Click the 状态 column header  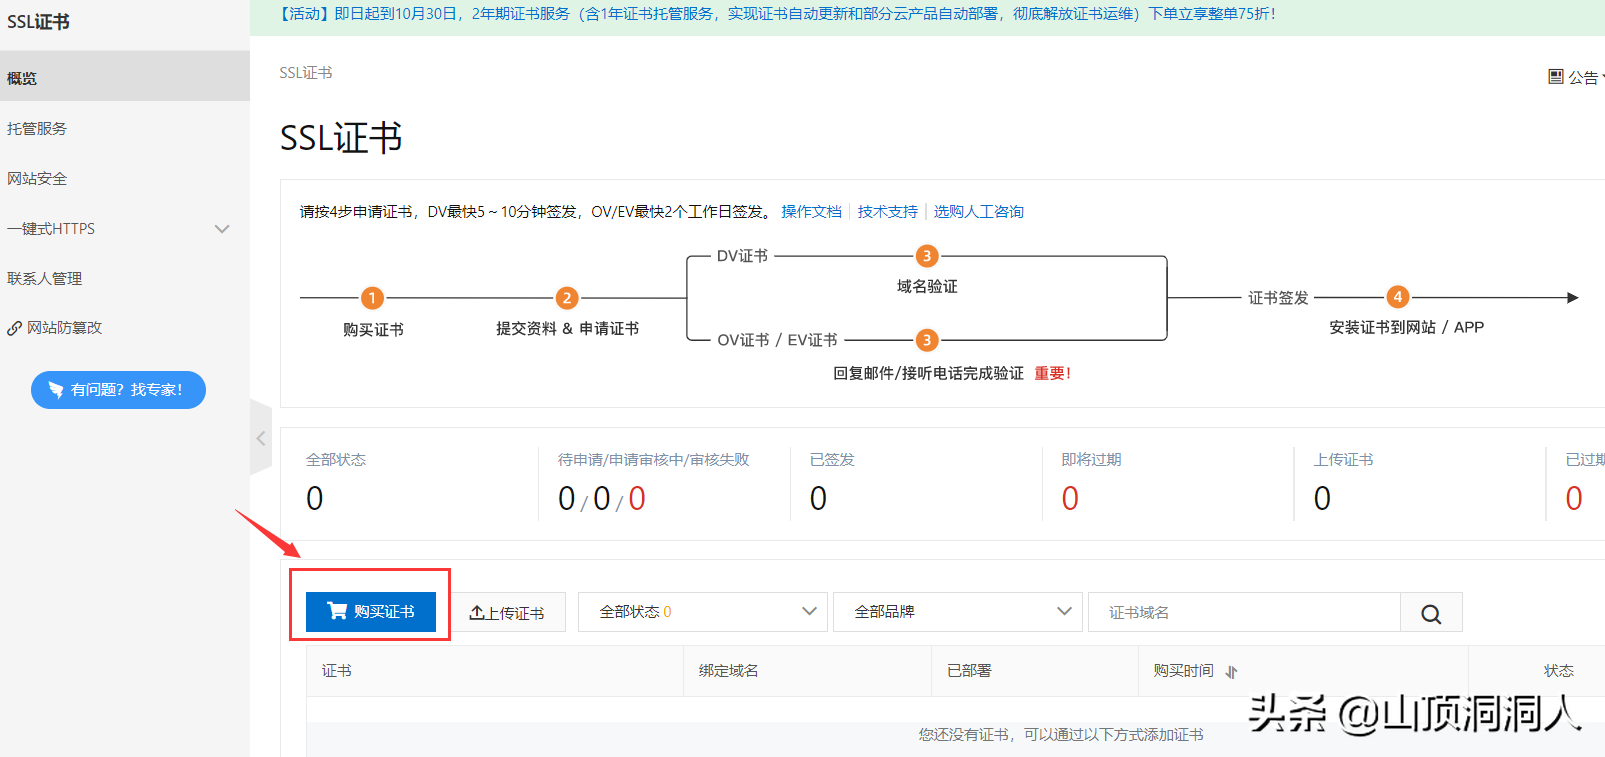click(1558, 671)
